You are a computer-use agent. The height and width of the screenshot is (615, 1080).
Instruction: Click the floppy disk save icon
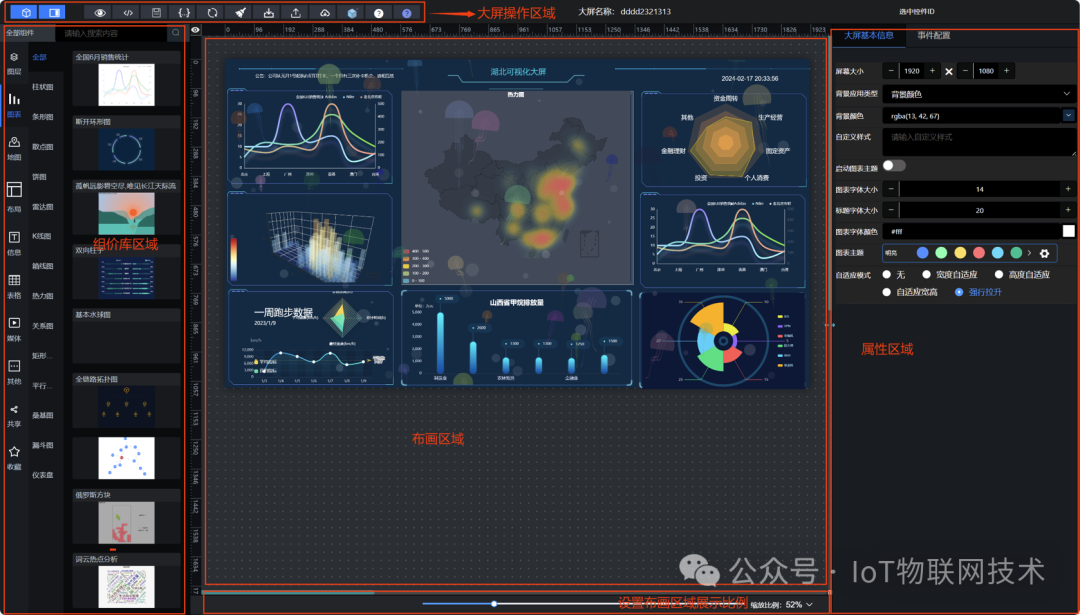click(156, 12)
